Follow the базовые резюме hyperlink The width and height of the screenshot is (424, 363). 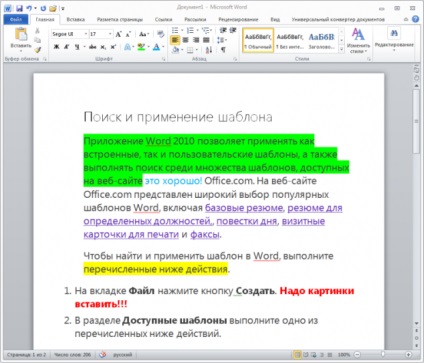pos(244,208)
